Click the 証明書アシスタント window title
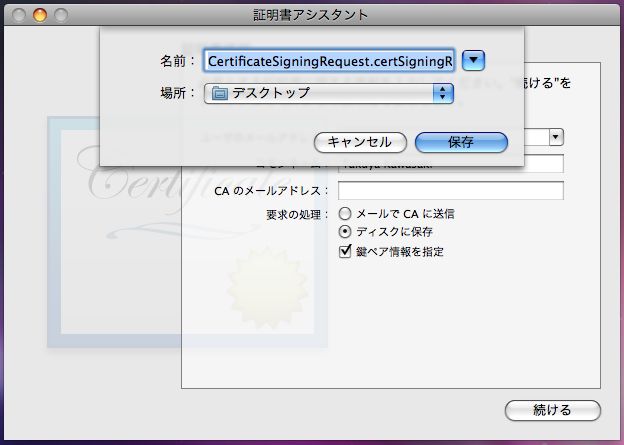Image resolution: width=624 pixels, height=445 pixels. coord(311,15)
